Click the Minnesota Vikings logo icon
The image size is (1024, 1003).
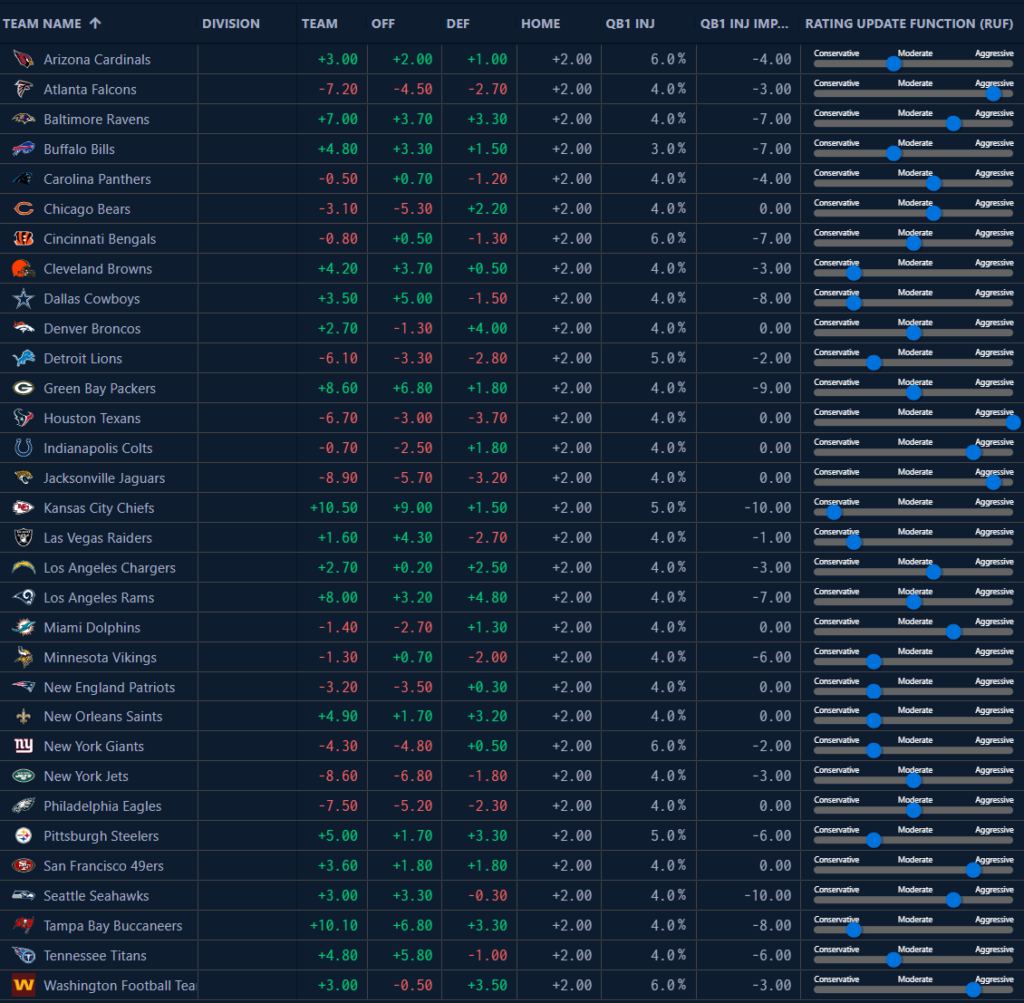tap(24, 658)
